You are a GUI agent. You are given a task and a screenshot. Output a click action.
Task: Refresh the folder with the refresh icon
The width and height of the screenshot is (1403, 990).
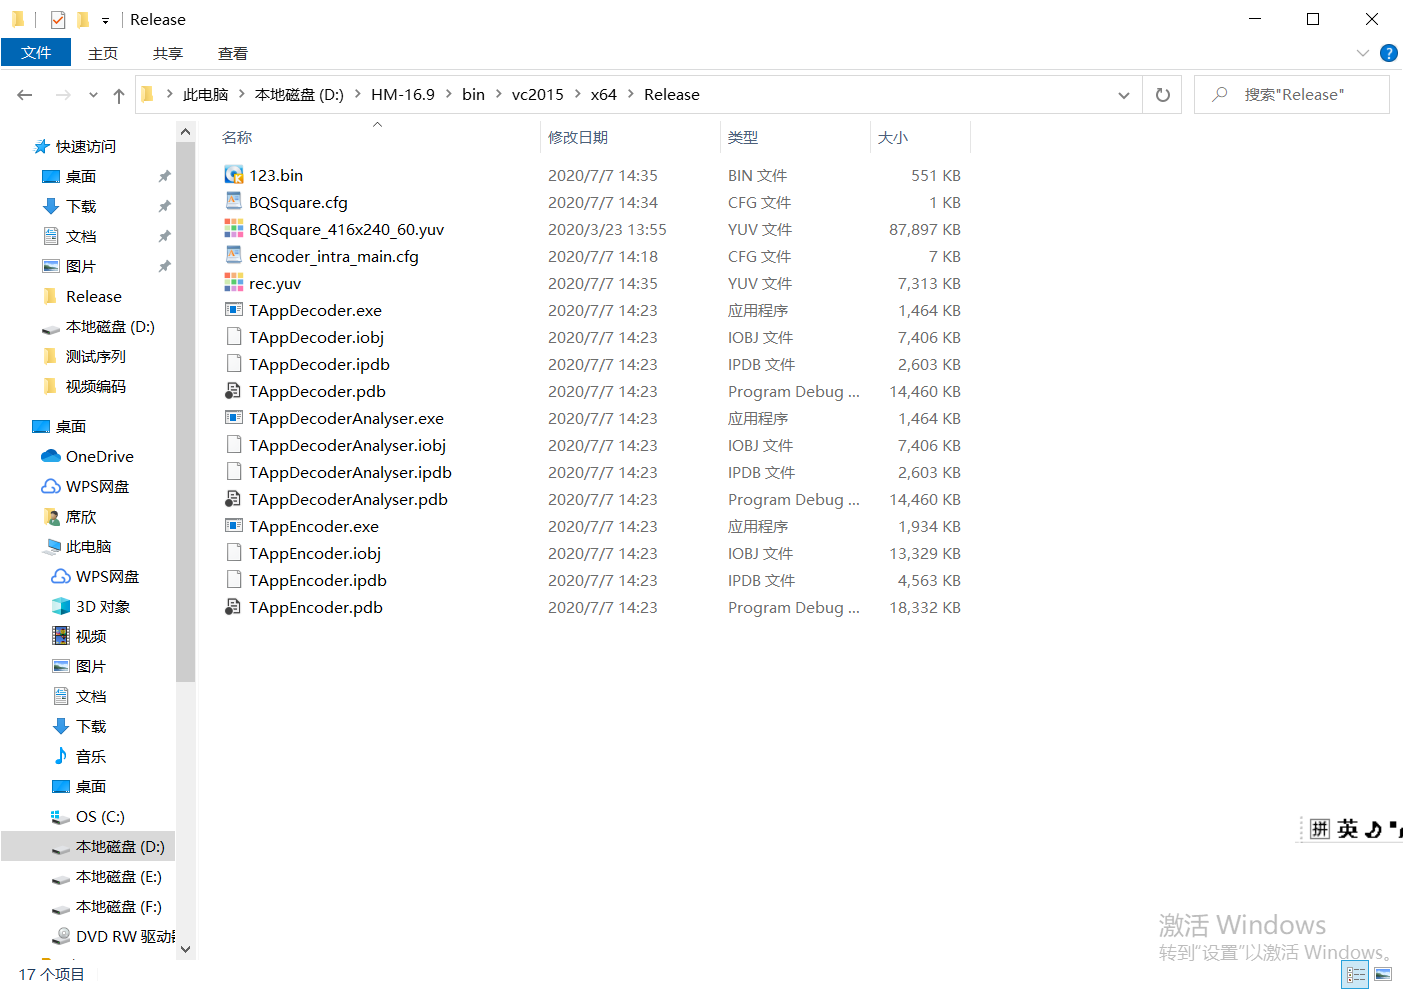[x=1162, y=94]
